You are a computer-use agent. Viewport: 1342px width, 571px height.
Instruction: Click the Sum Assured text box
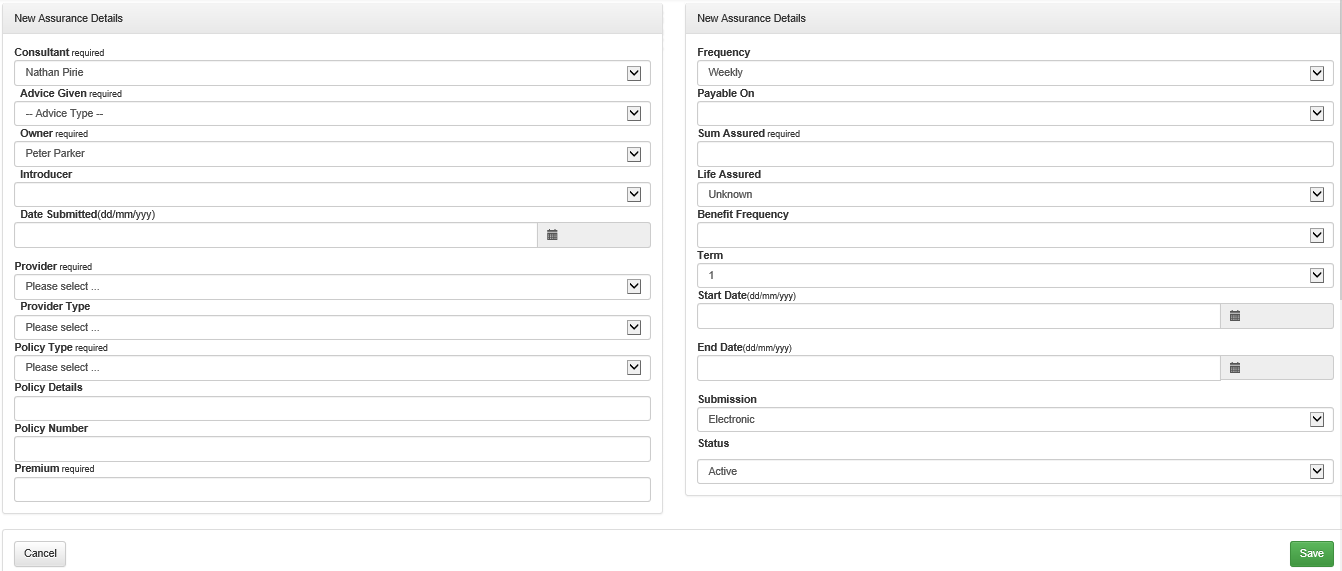pos(1015,154)
